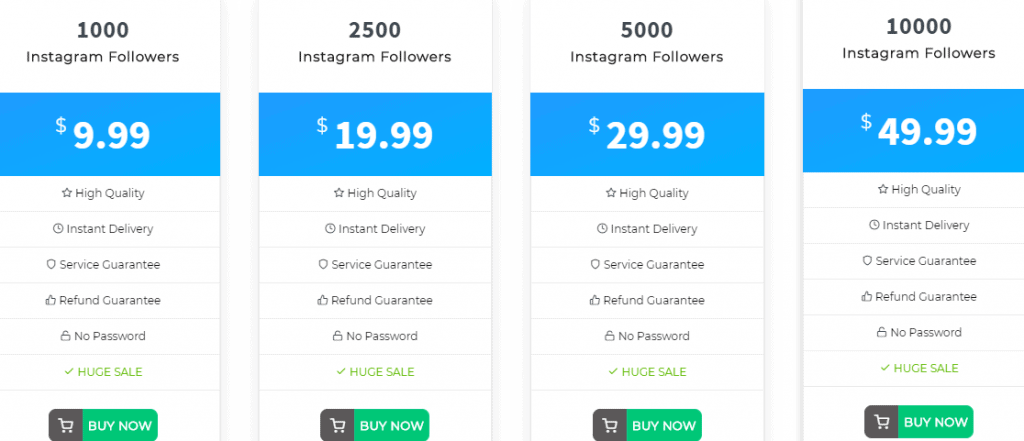Viewport: 1024px width, 441px height.
Task: Click the clock icon beside Instant Delivery in the 5000 plan
Action: pos(601,229)
